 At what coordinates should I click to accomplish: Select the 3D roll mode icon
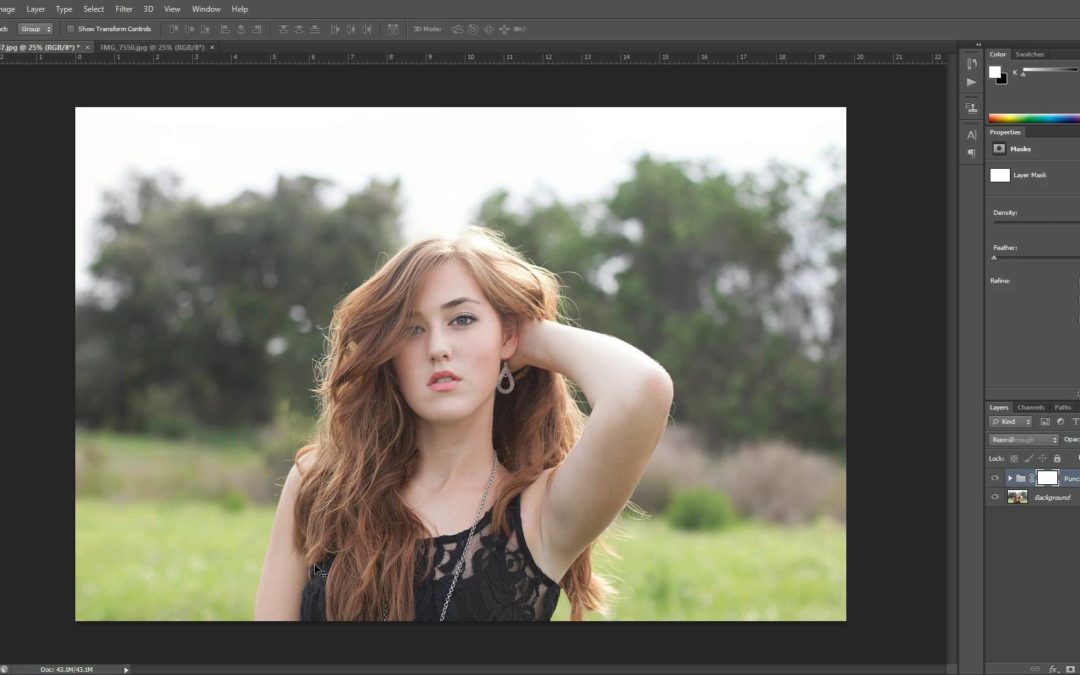[473, 29]
